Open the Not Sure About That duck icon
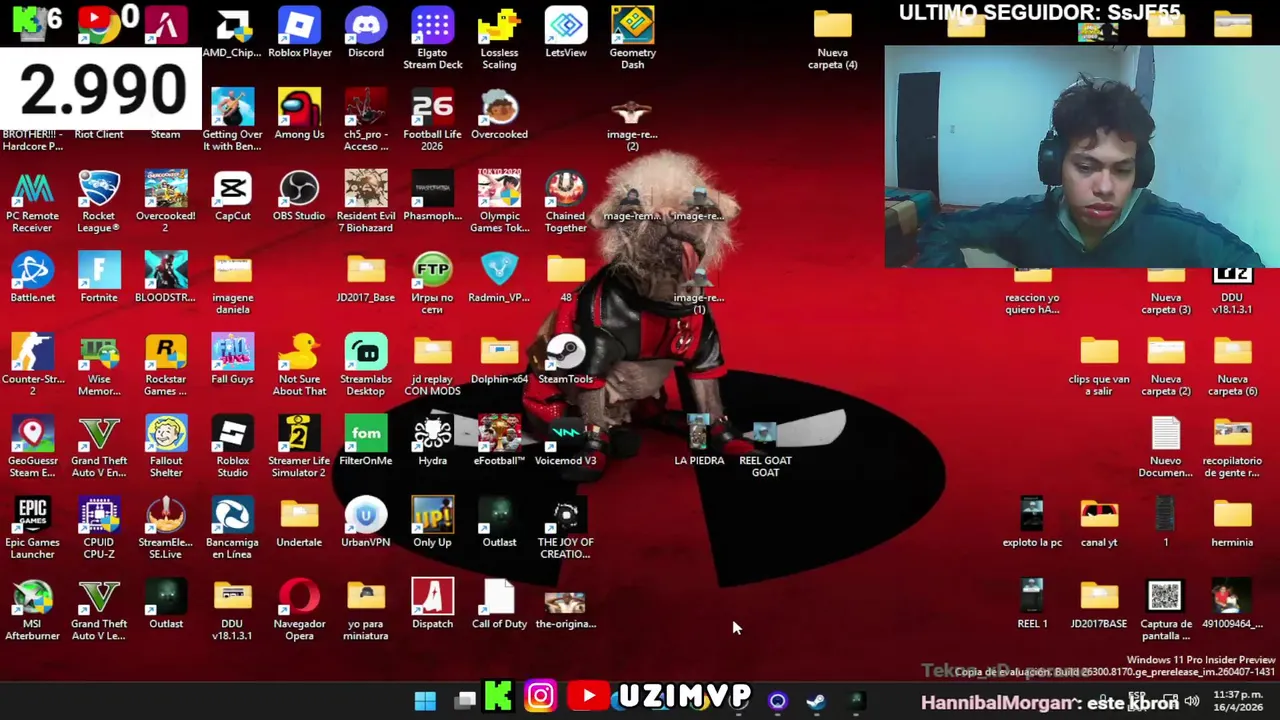 click(x=299, y=366)
